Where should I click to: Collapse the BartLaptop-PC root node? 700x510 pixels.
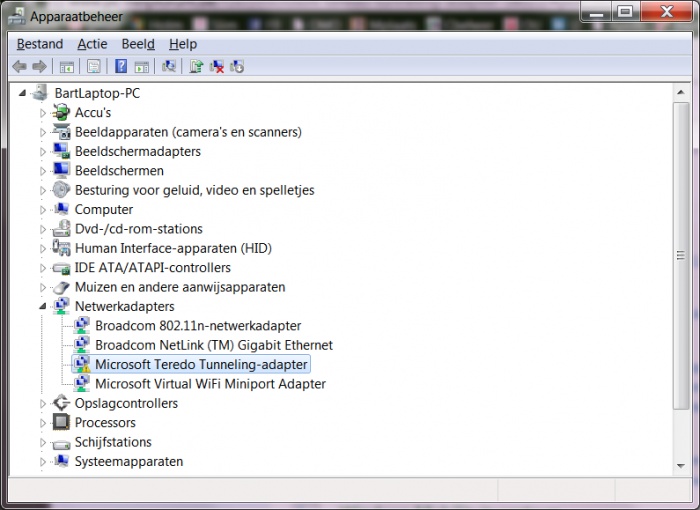click(x=22, y=93)
